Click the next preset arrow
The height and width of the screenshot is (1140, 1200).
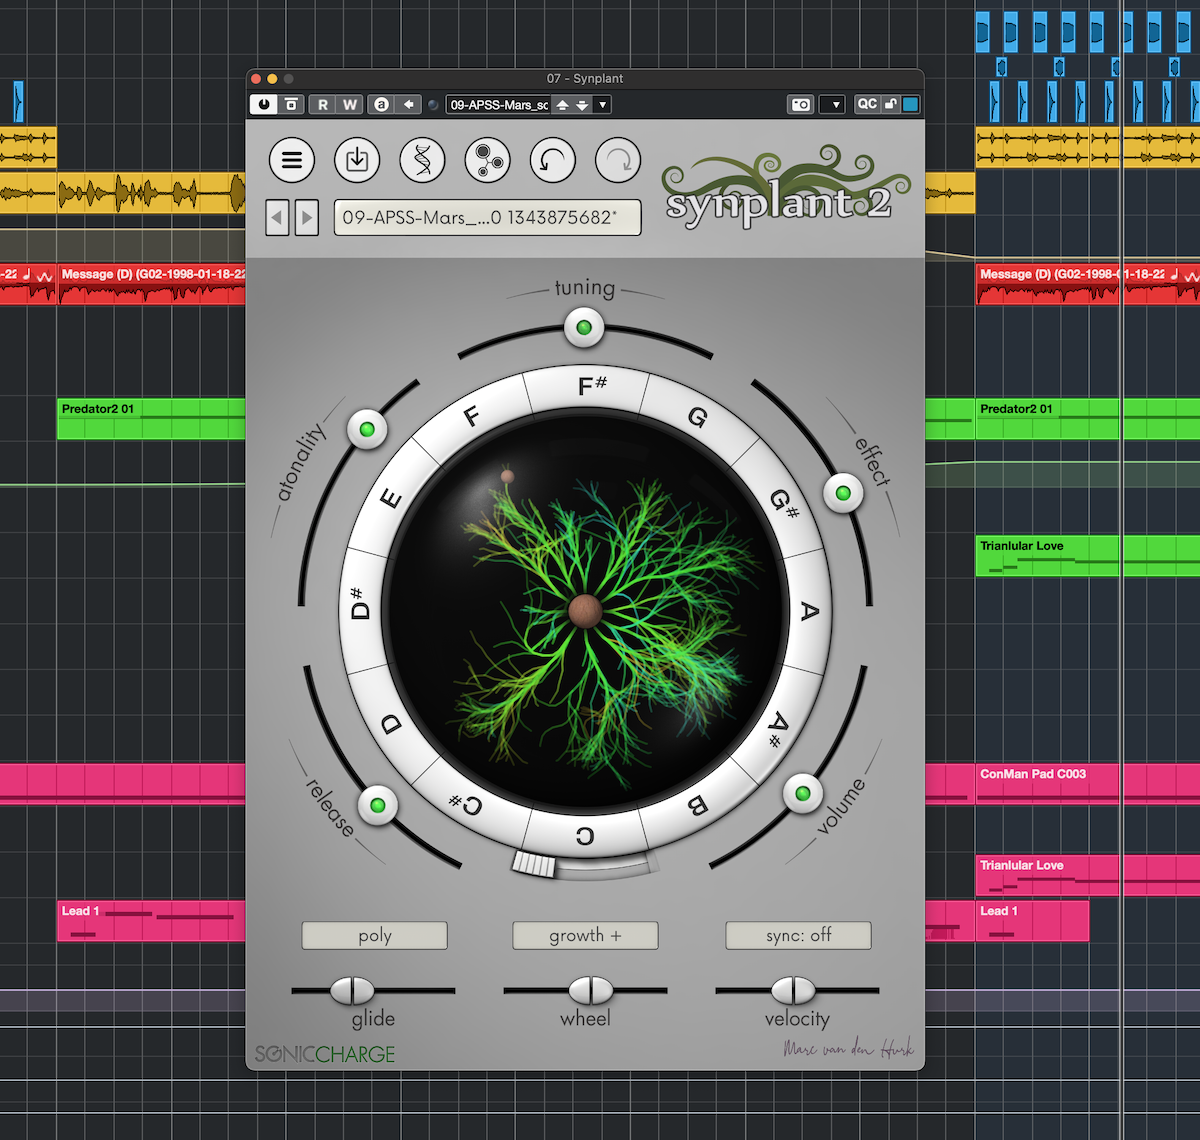[x=307, y=217]
